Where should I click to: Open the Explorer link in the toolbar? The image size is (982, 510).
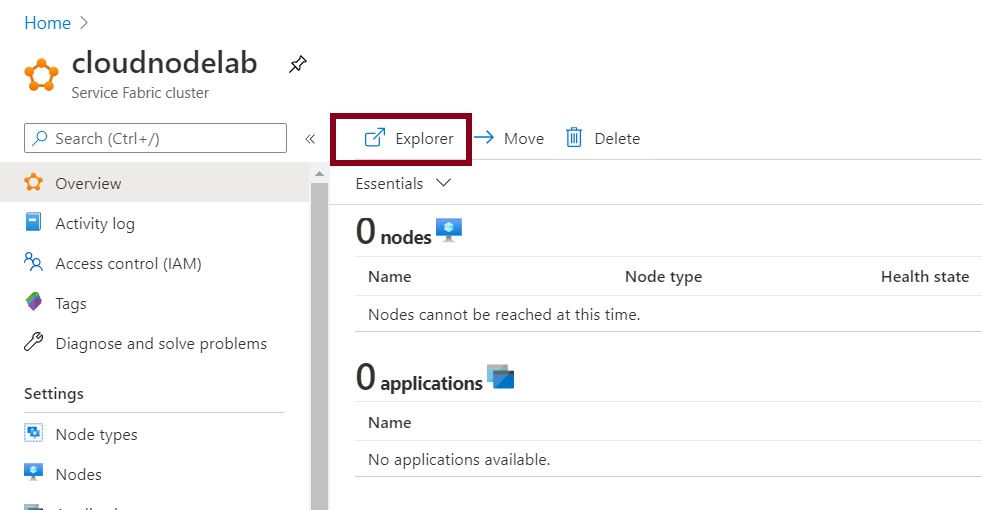coord(409,138)
